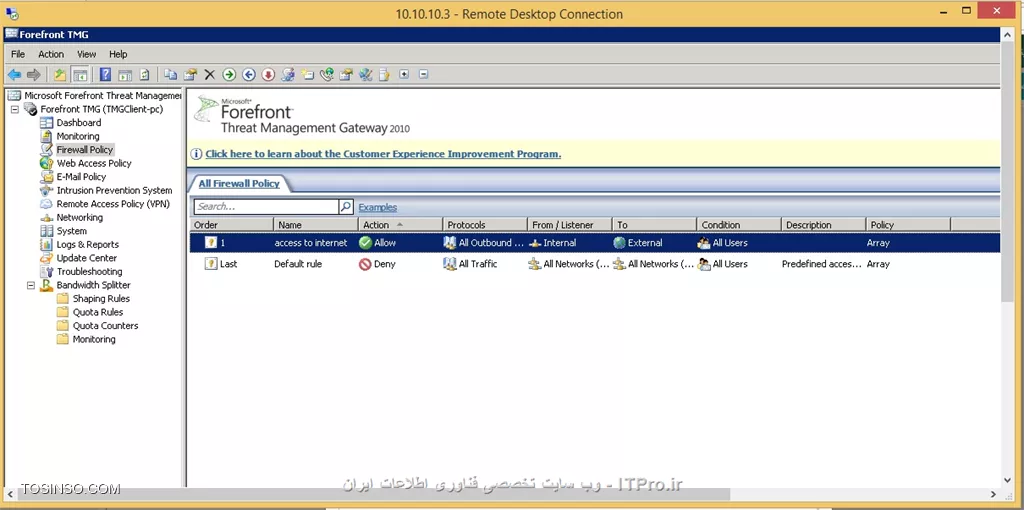The height and width of the screenshot is (510, 1024).
Task: Click into the Search input field
Action: click(x=266, y=206)
